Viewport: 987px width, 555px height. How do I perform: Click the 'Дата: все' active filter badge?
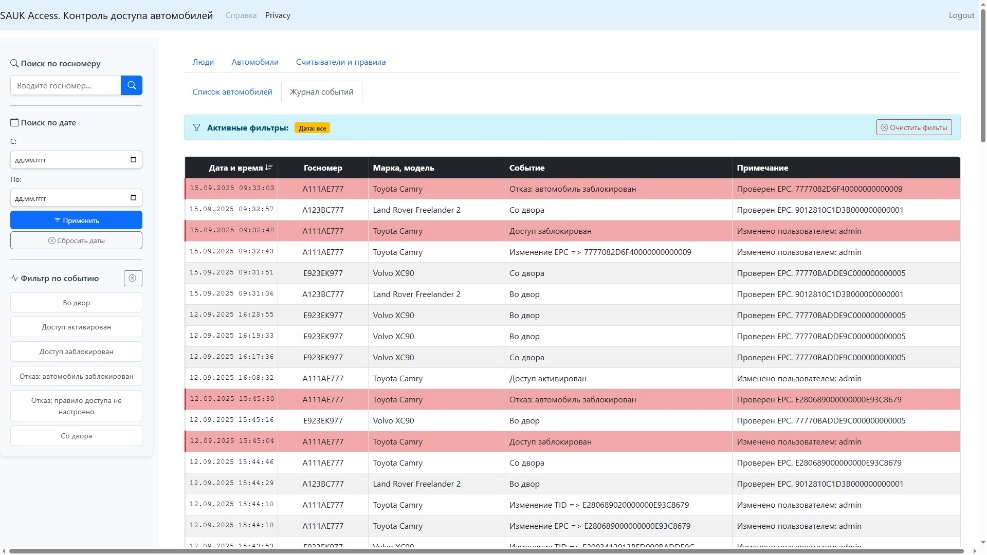(312, 128)
